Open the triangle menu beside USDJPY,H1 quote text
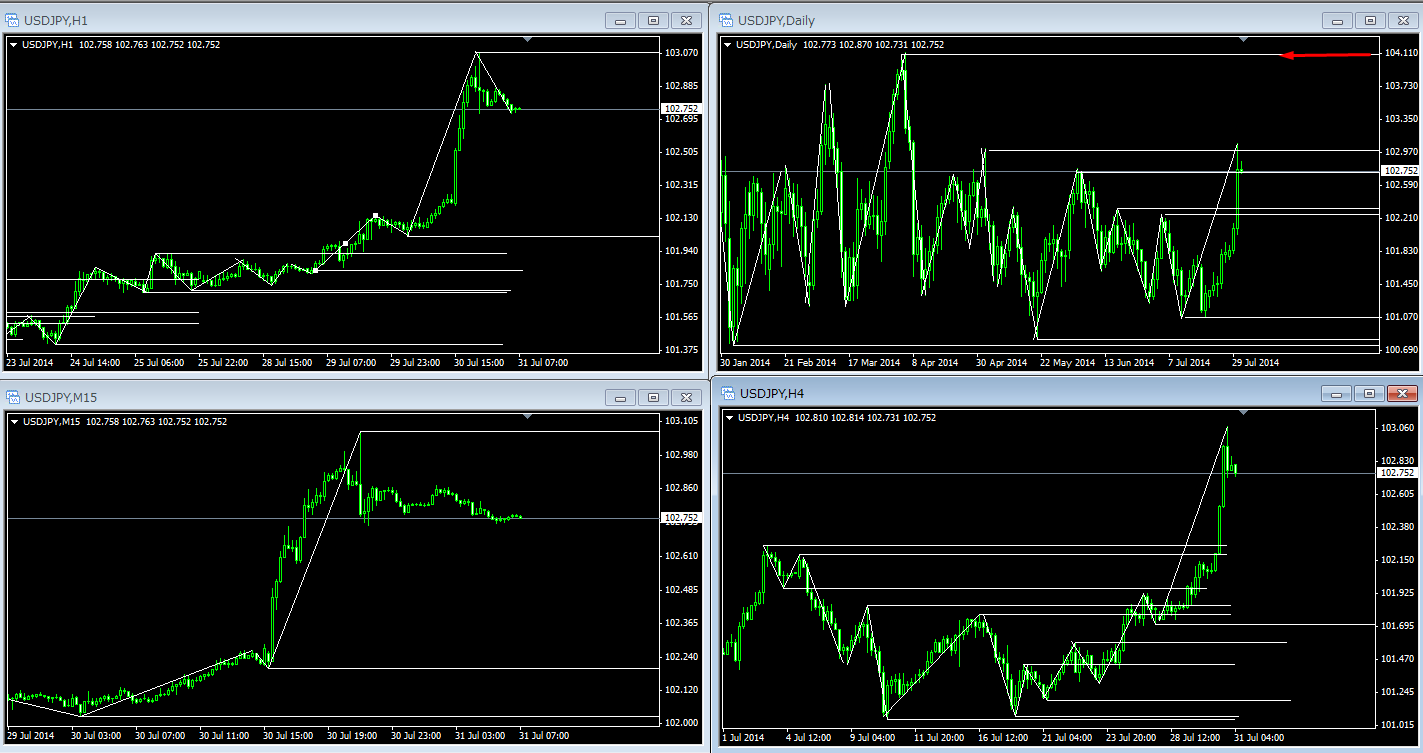 (x=13, y=44)
